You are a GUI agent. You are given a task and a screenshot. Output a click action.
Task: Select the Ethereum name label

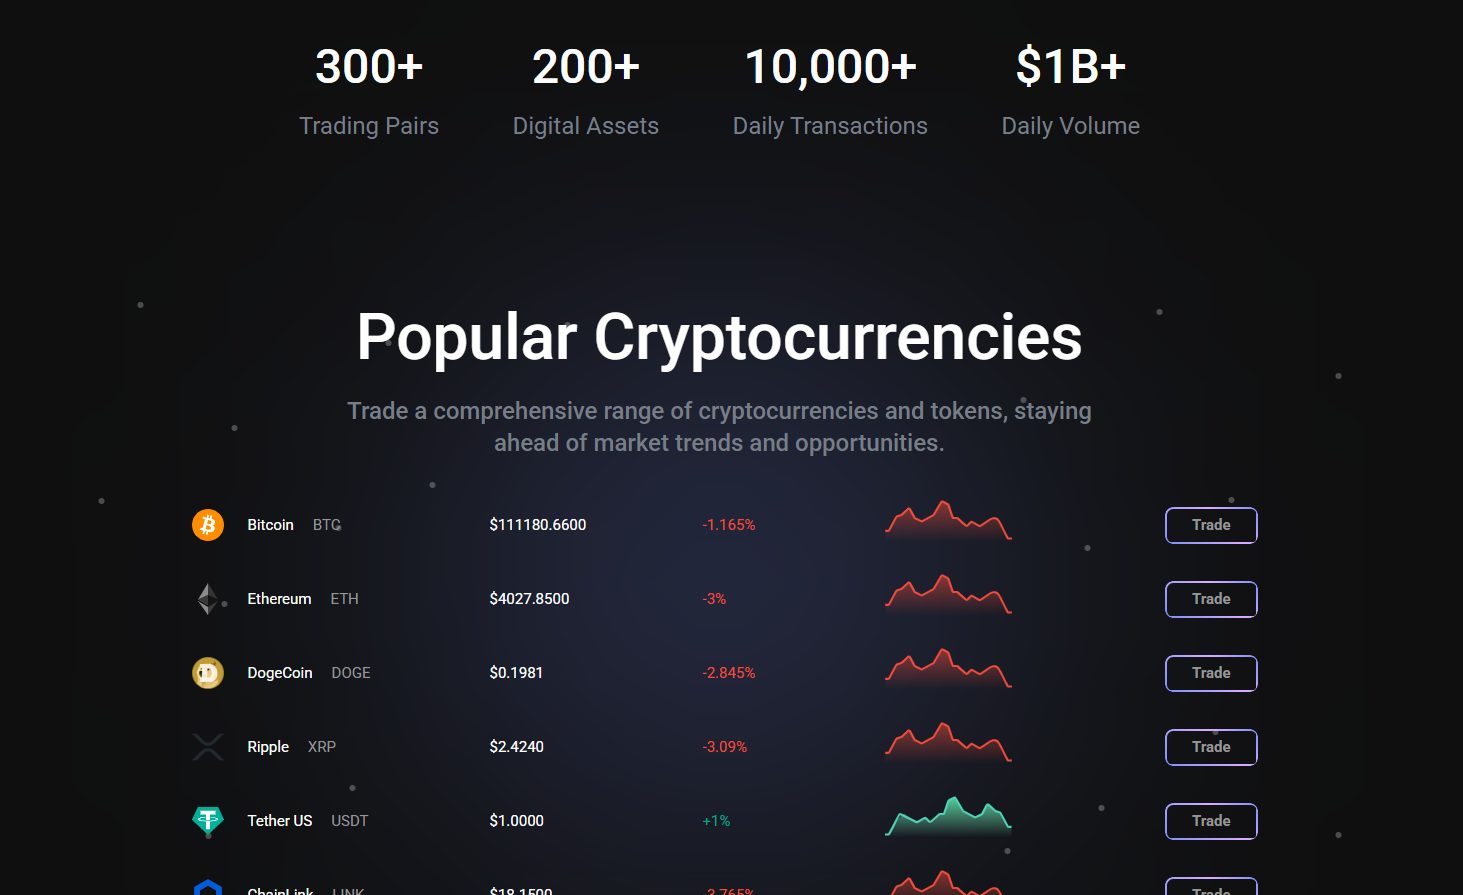(279, 599)
